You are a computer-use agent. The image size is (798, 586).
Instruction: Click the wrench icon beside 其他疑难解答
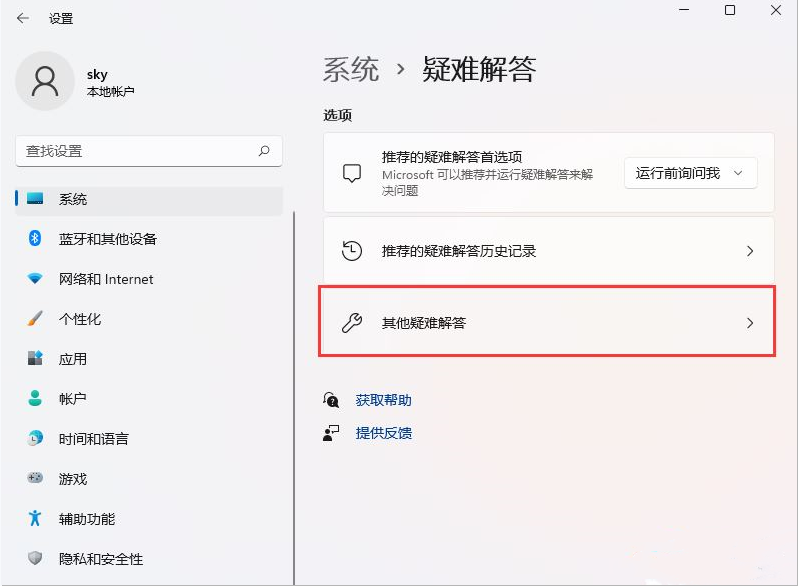pos(352,322)
